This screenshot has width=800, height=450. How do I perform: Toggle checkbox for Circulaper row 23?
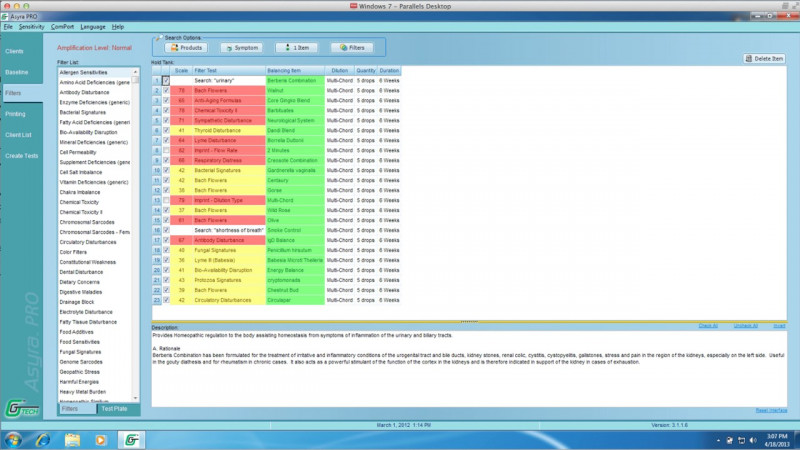pyautogui.click(x=166, y=300)
